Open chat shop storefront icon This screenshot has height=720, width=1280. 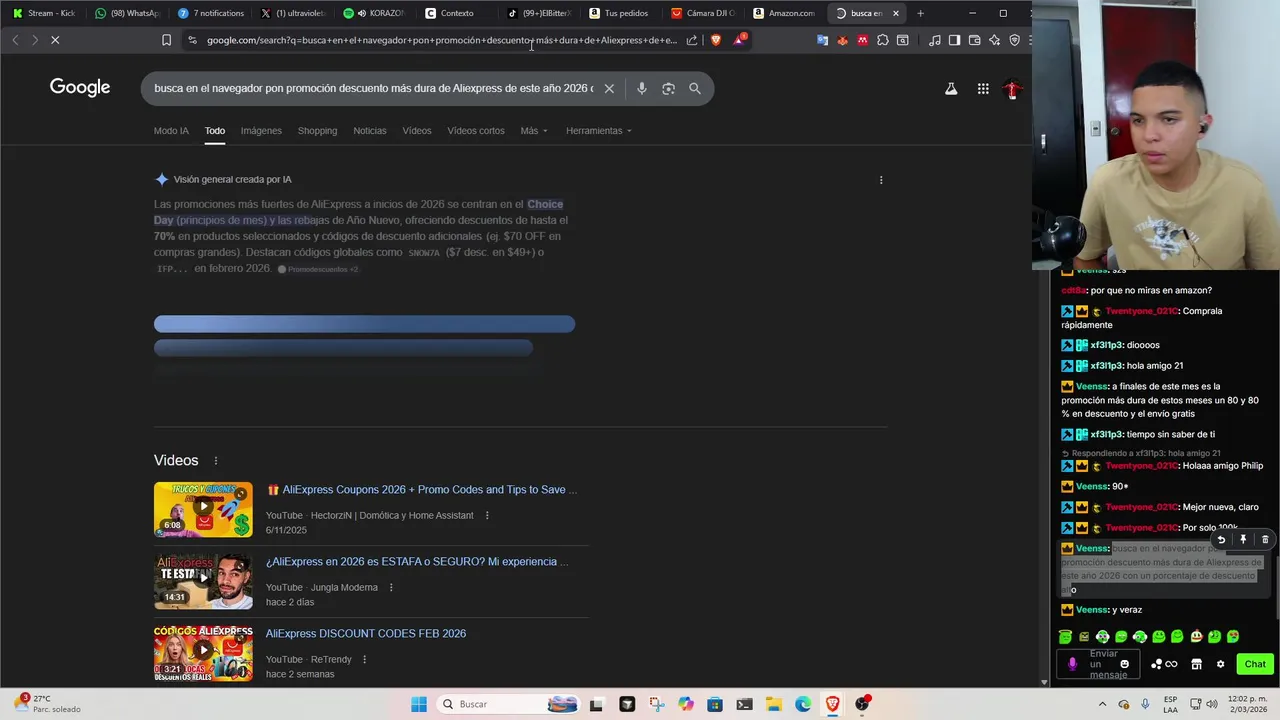point(1196,664)
